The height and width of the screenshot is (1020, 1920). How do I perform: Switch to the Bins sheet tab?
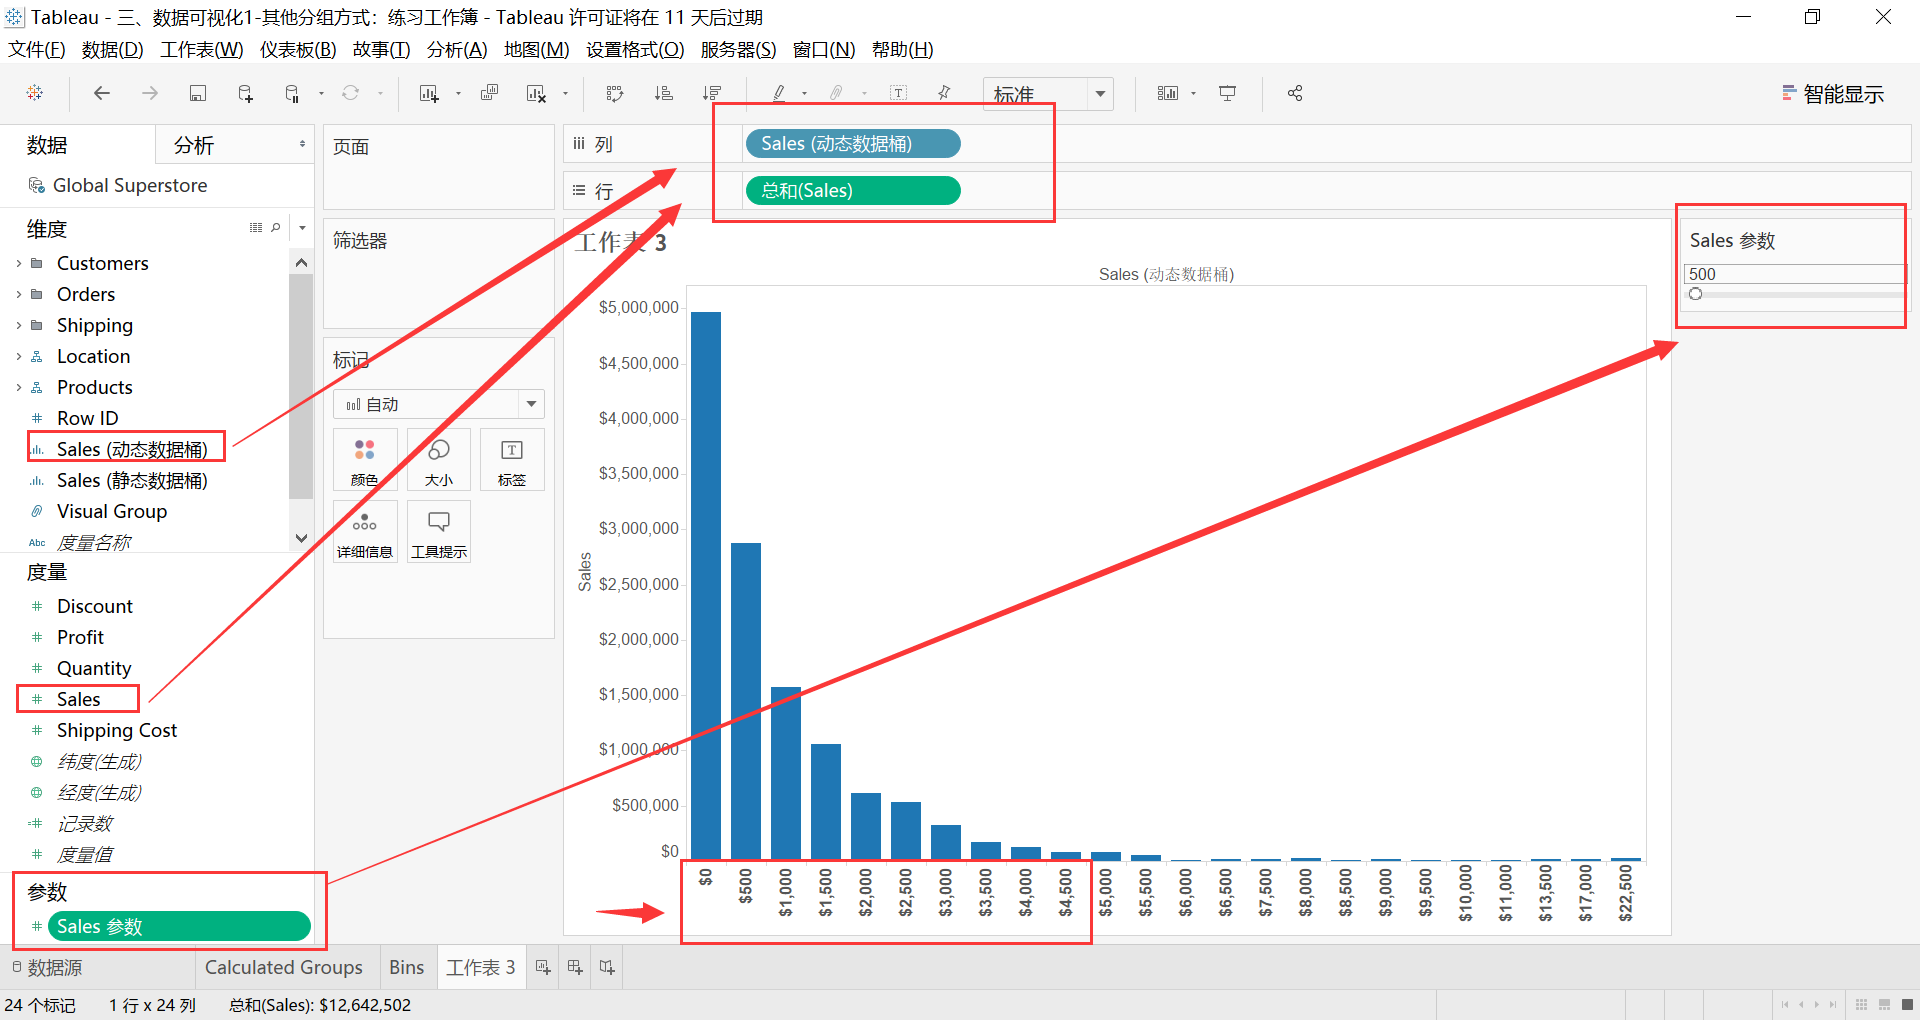(406, 967)
